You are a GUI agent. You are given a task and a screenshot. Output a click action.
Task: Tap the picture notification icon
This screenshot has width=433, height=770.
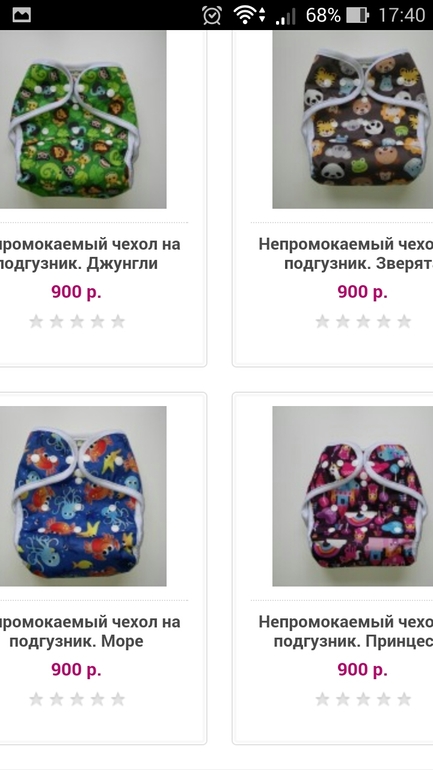[x=22, y=15]
